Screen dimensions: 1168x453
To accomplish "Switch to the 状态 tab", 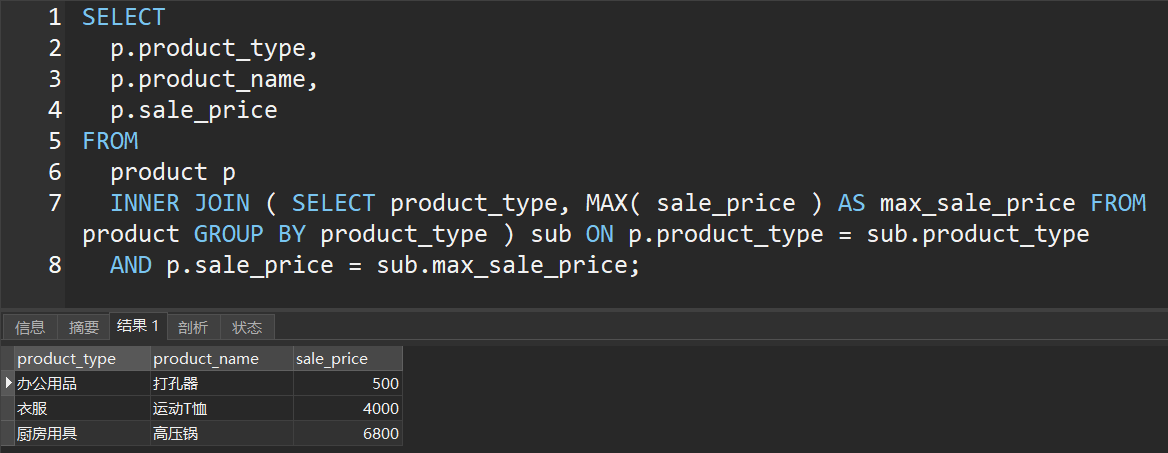I will pyautogui.click(x=247, y=327).
